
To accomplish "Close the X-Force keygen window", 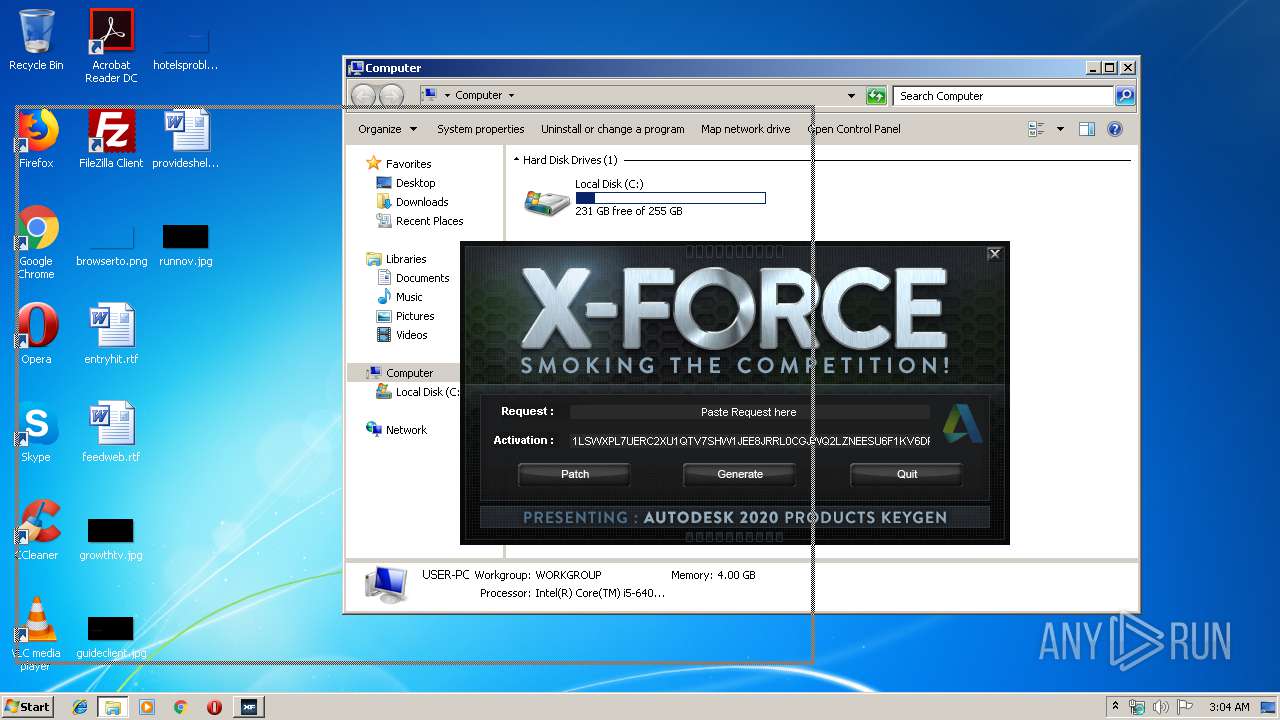I will click(x=994, y=254).
